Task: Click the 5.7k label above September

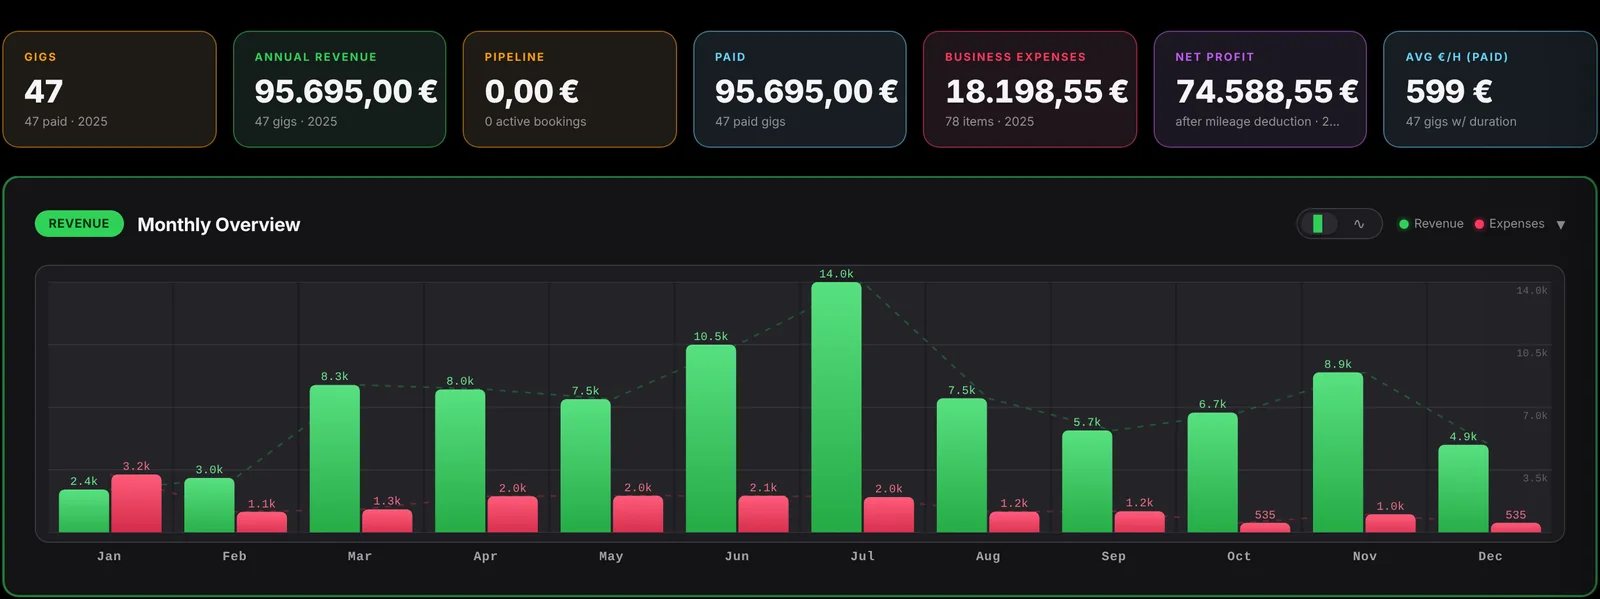Action: pos(1087,422)
